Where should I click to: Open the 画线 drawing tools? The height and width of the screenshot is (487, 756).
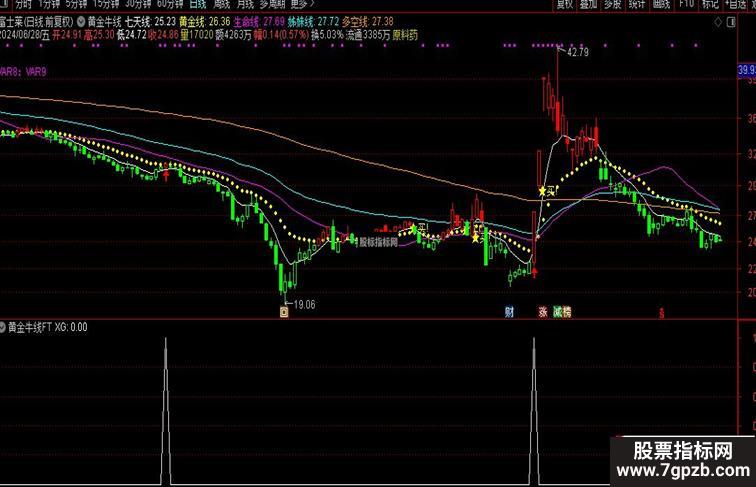click(x=661, y=4)
